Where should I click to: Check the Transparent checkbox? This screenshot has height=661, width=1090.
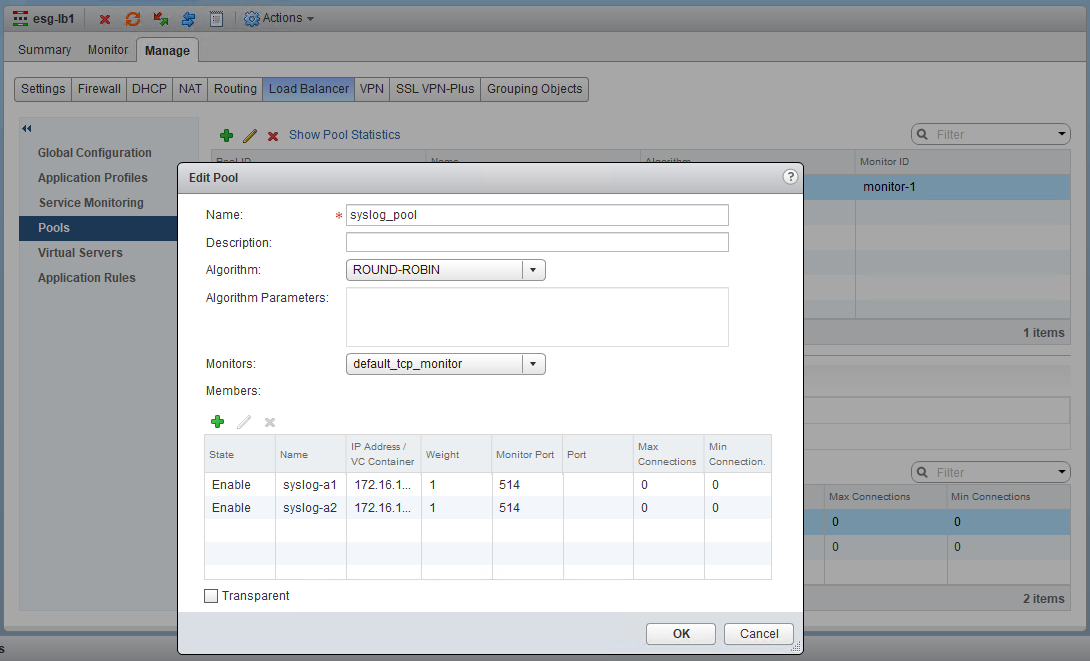211,595
